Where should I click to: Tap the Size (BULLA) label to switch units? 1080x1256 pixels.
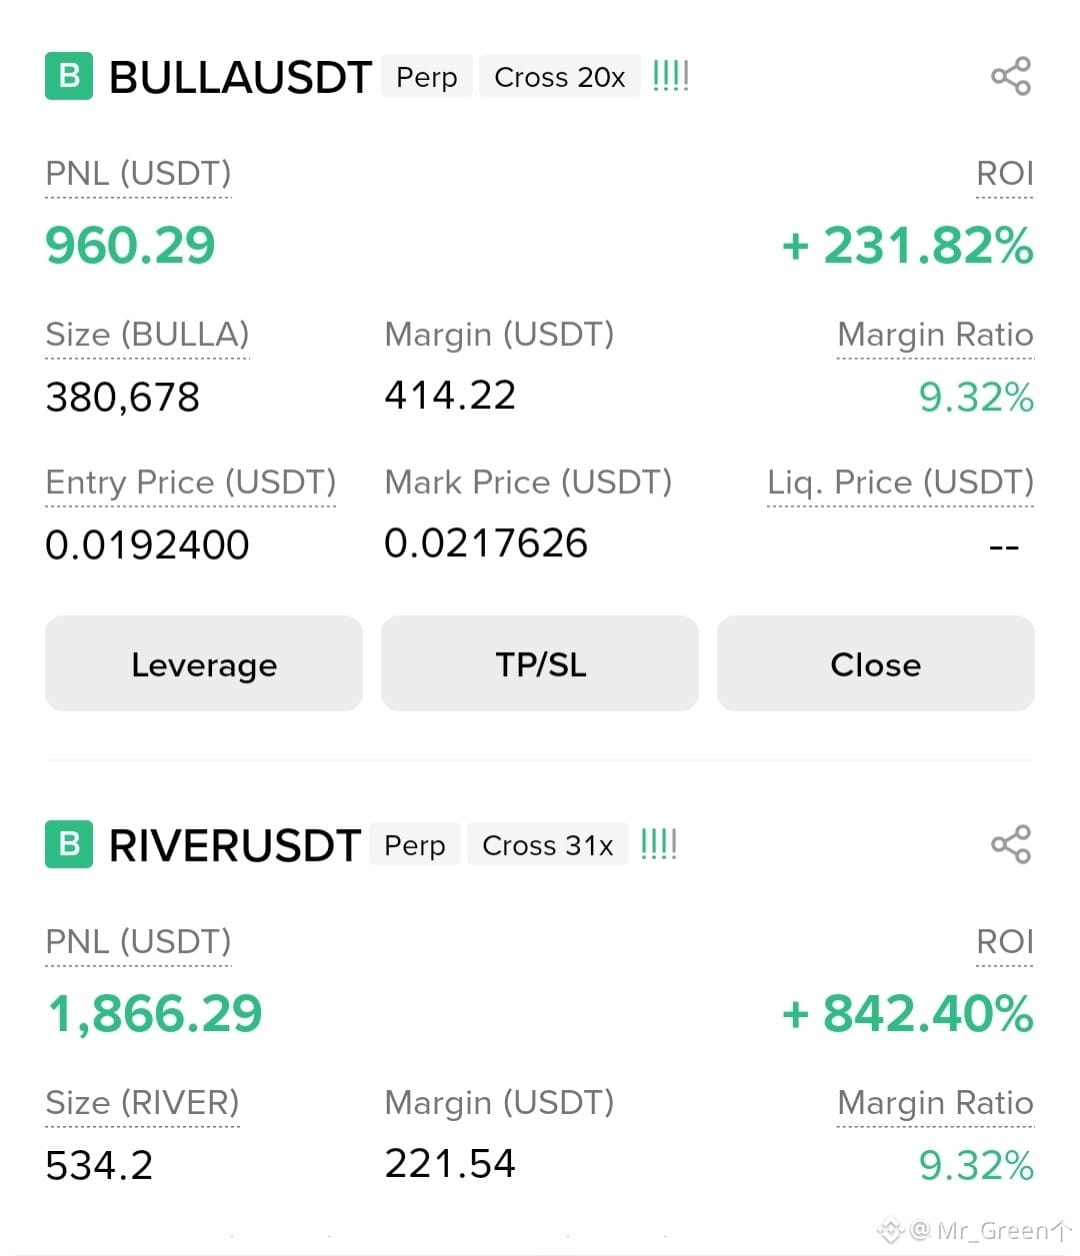147,335
